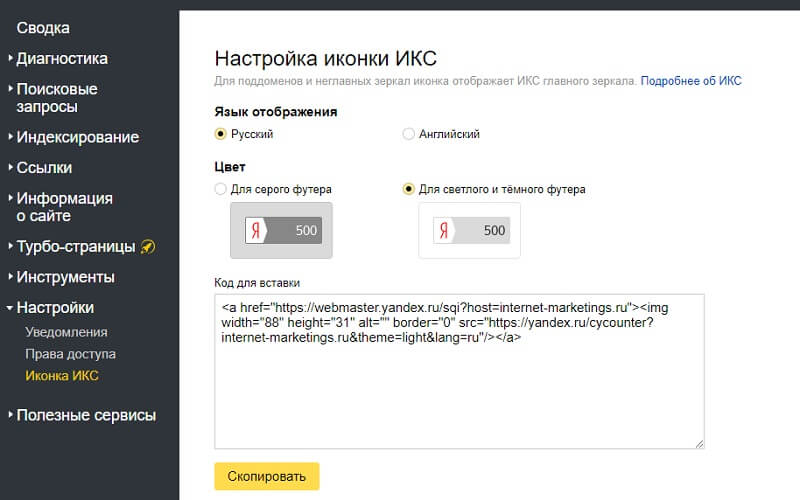Expand the Полезные сервисы section
Viewport: 800px width, 500px height.
click(x=86, y=415)
